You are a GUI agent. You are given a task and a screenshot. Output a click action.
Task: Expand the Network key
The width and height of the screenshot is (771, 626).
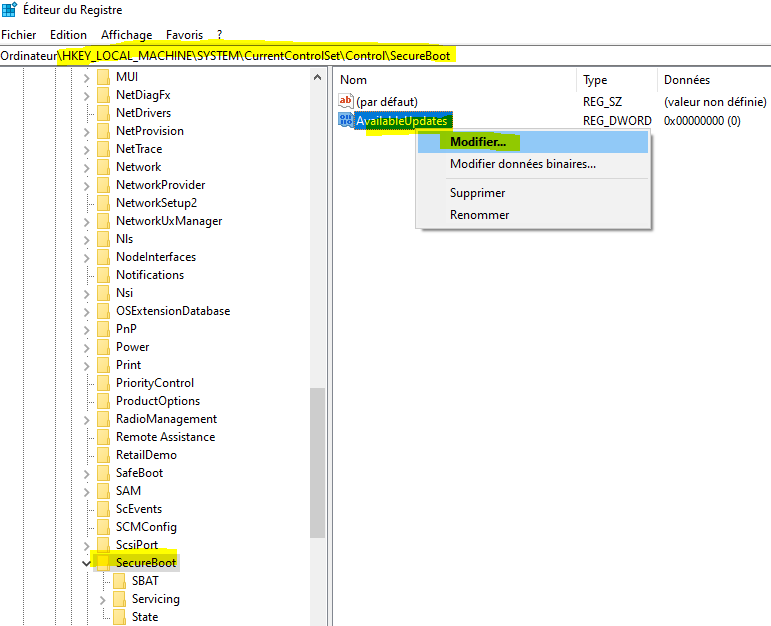coord(87,168)
